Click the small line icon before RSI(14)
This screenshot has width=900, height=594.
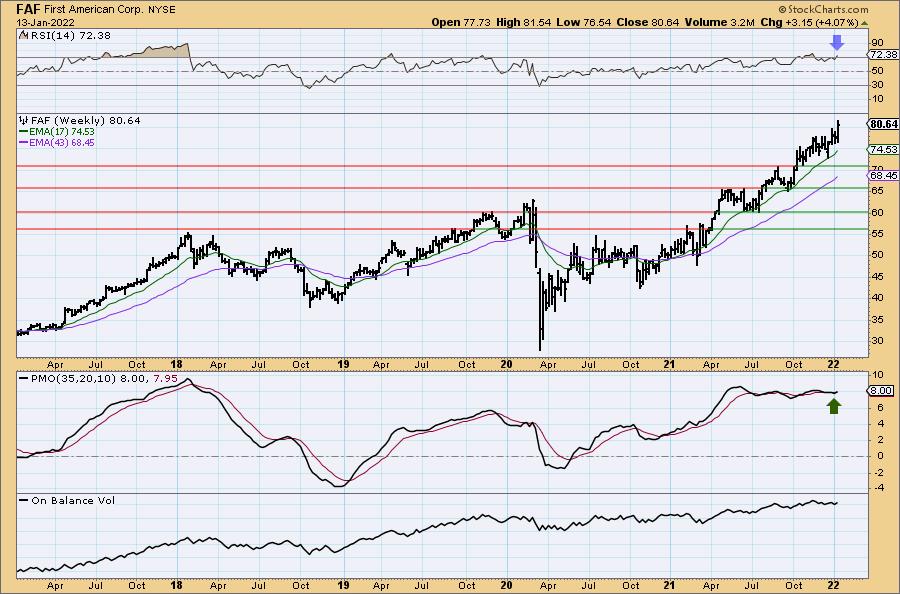pos(23,36)
